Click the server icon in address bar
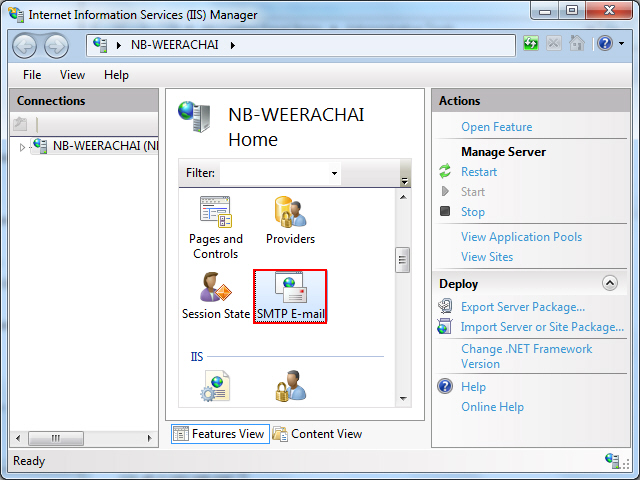640x480 pixels. [100, 44]
